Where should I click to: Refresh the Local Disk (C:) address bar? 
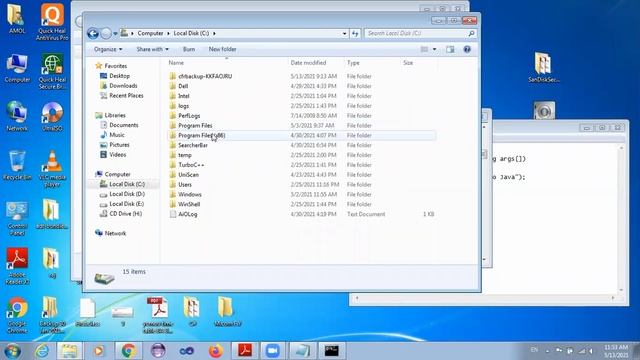pyautogui.click(x=355, y=33)
